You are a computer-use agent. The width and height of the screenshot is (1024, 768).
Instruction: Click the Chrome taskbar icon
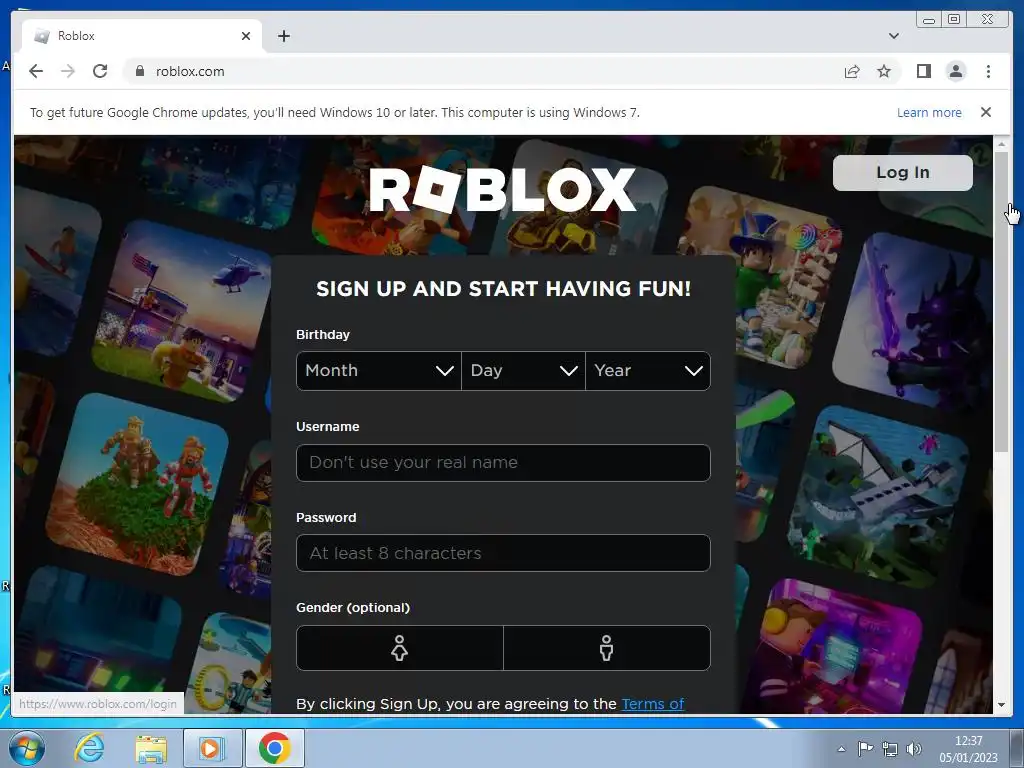[x=274, y=748]
